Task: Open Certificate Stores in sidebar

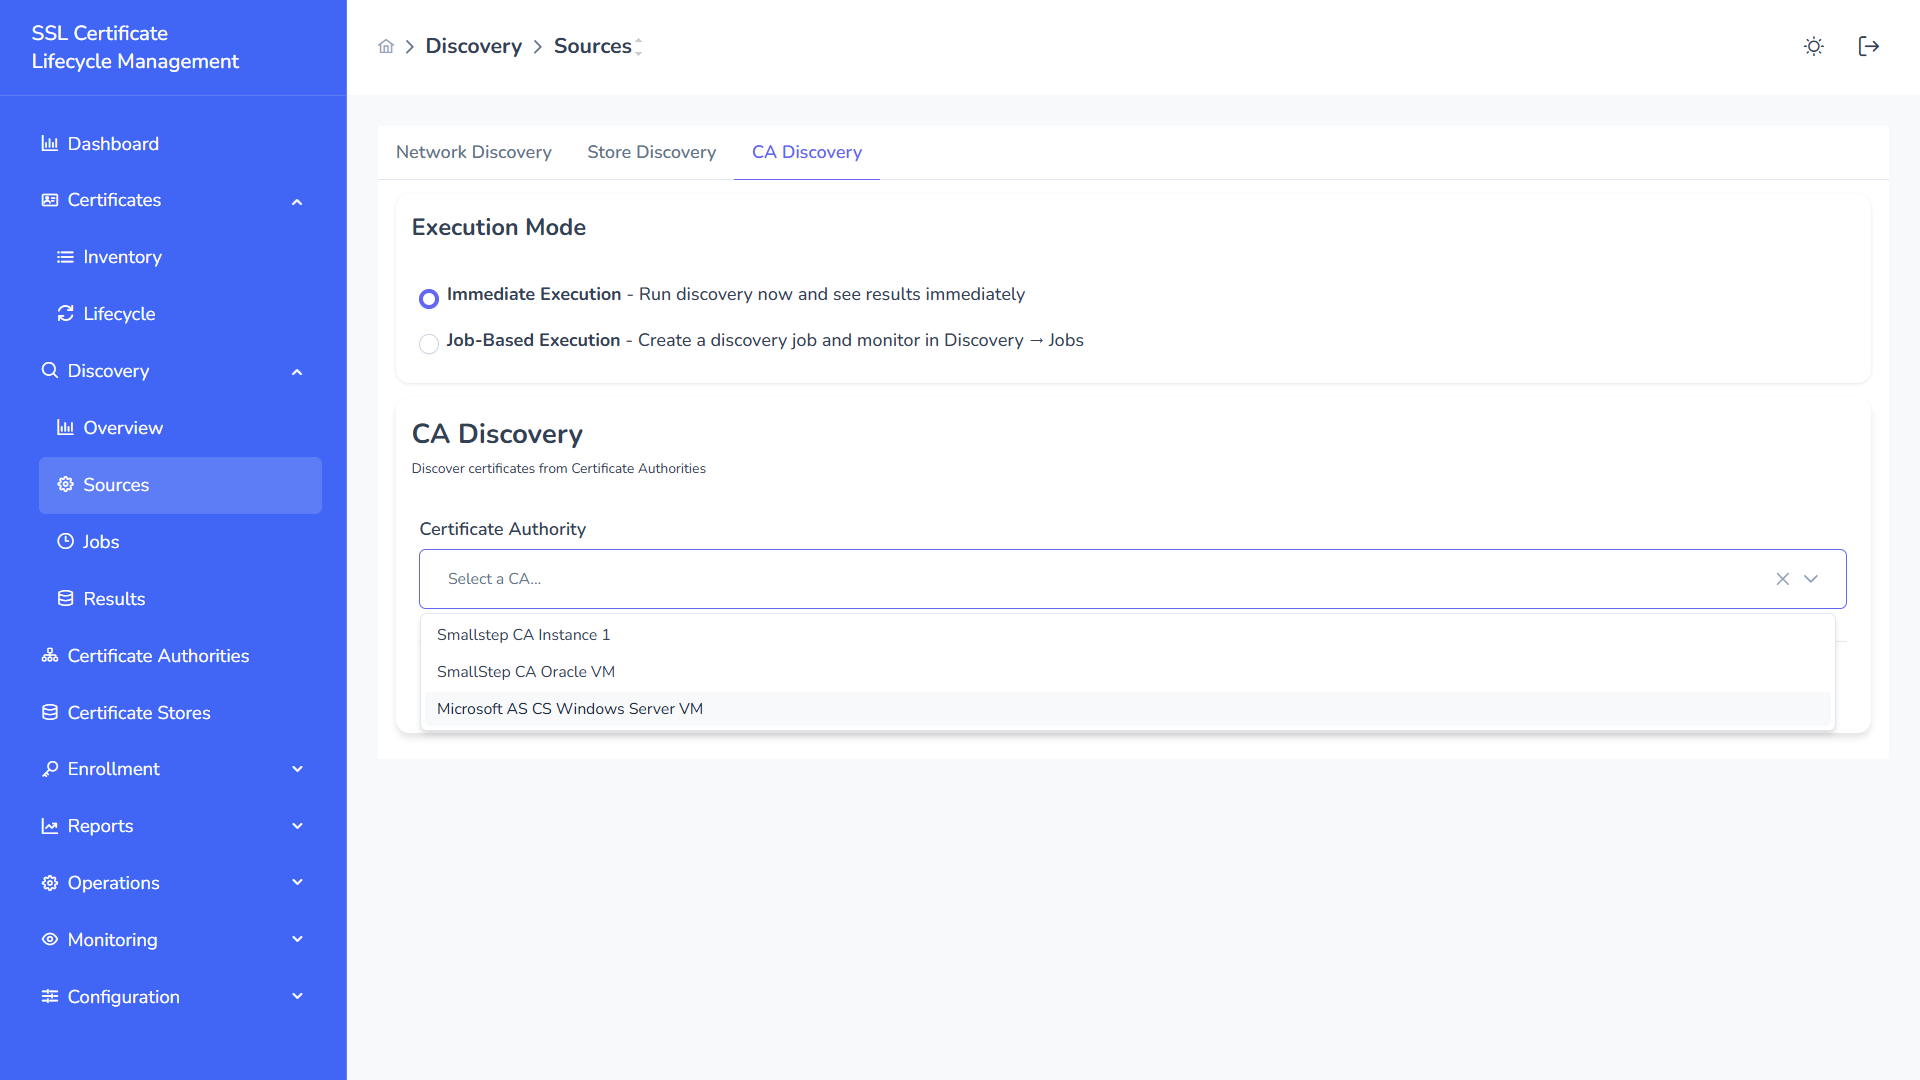Action: (x=138, y=713)
